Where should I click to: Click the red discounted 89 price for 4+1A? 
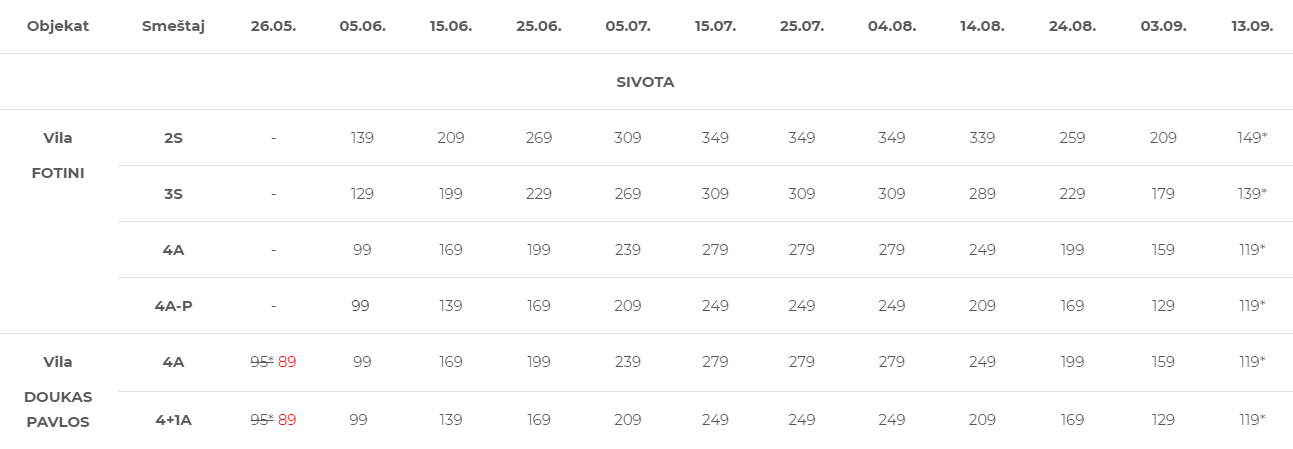point(287,420)
